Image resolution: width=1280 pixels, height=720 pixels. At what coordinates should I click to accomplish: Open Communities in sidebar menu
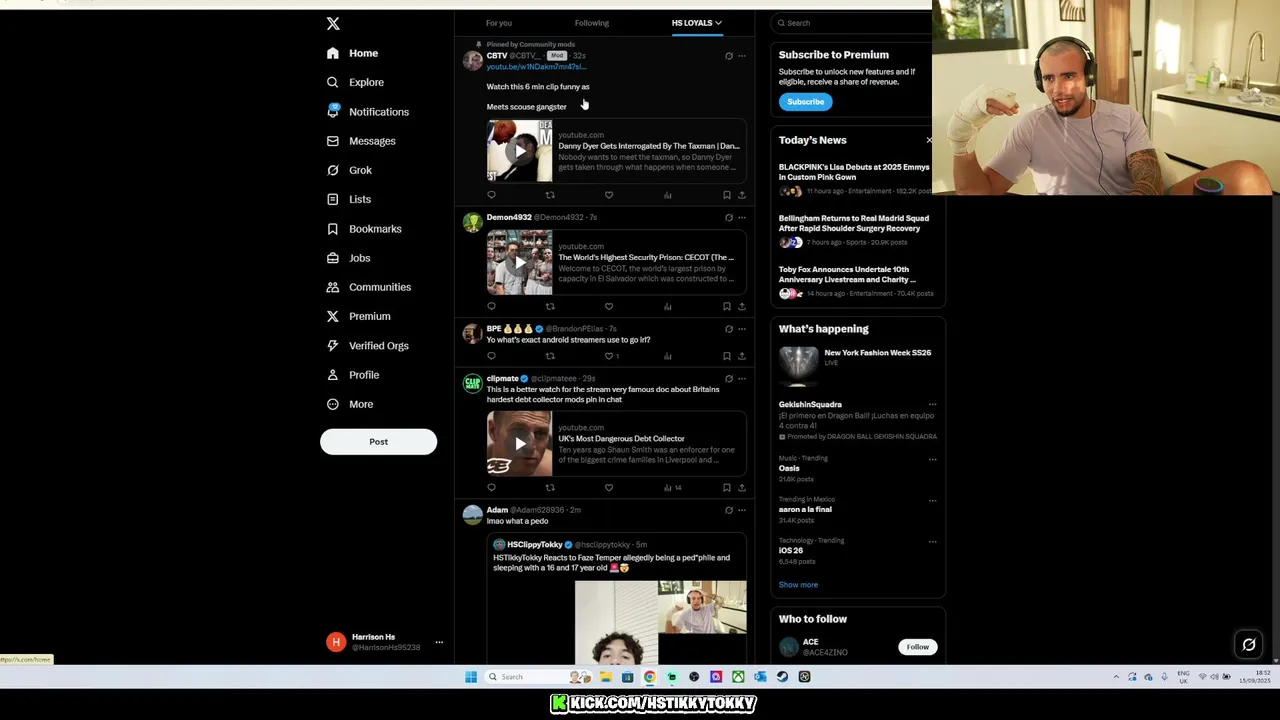coord(380,287)
